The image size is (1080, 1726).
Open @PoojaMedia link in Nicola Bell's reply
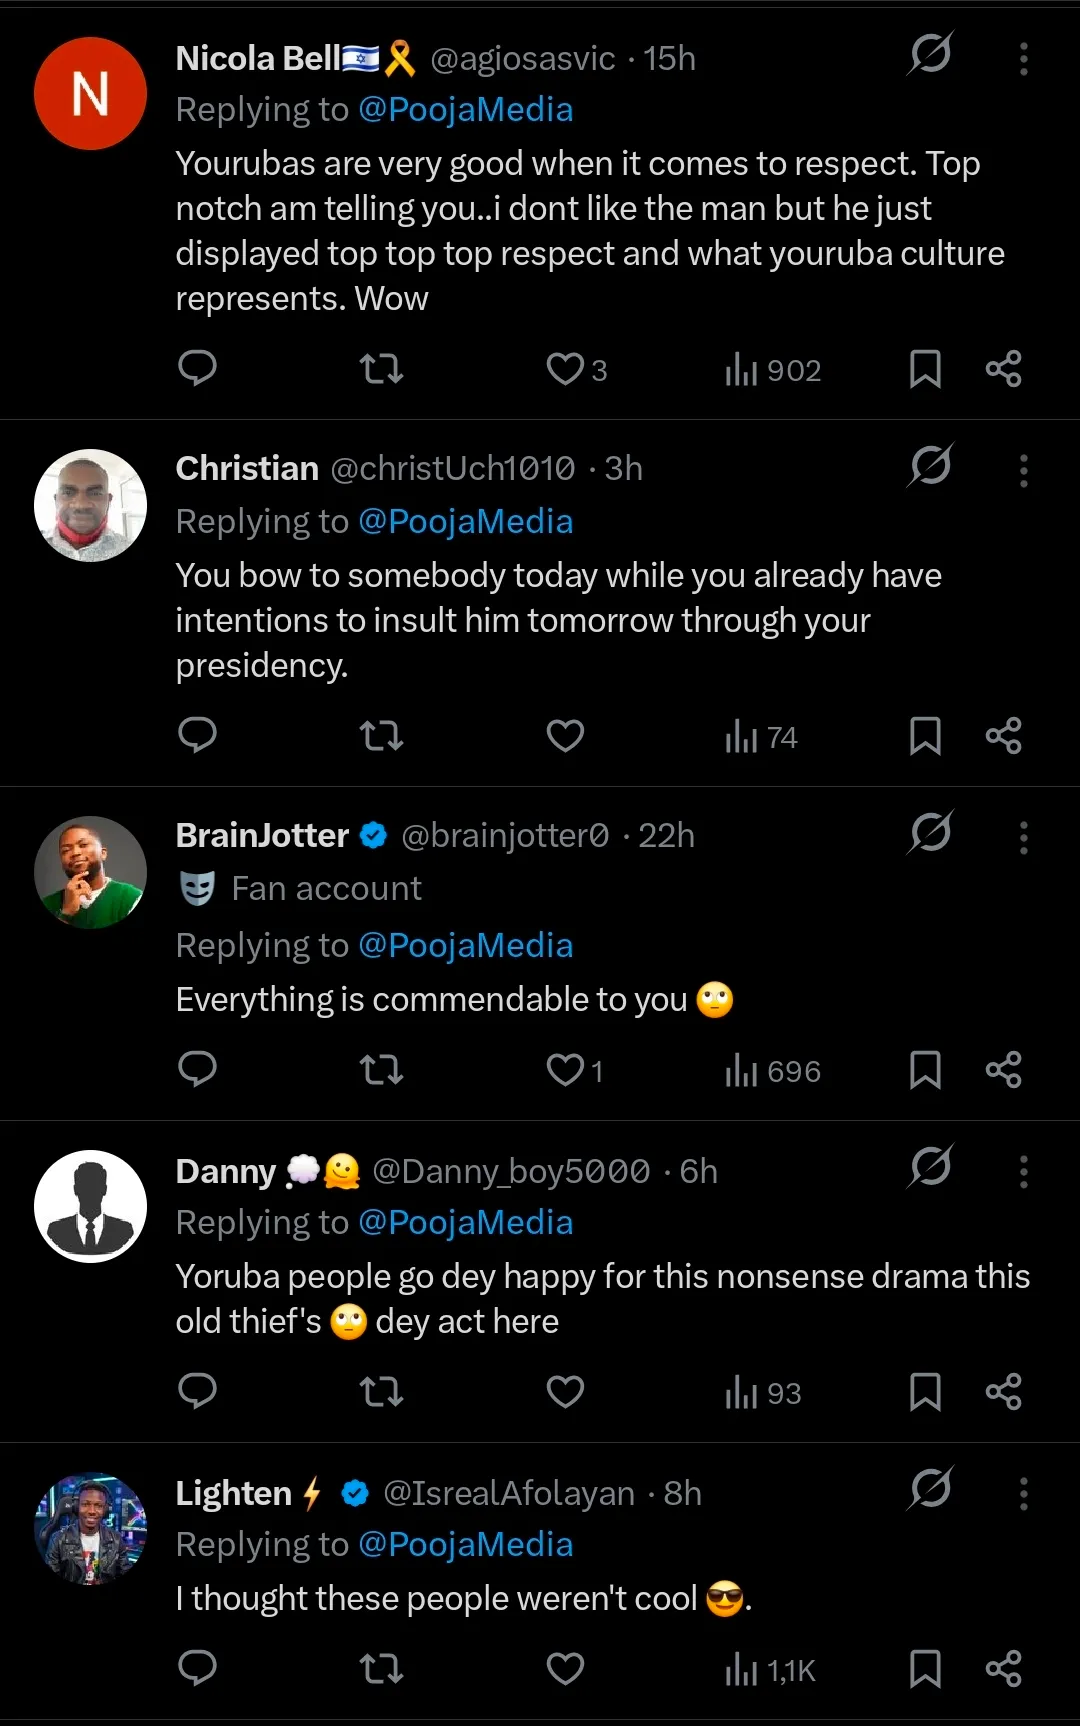(x=465, y=110)
